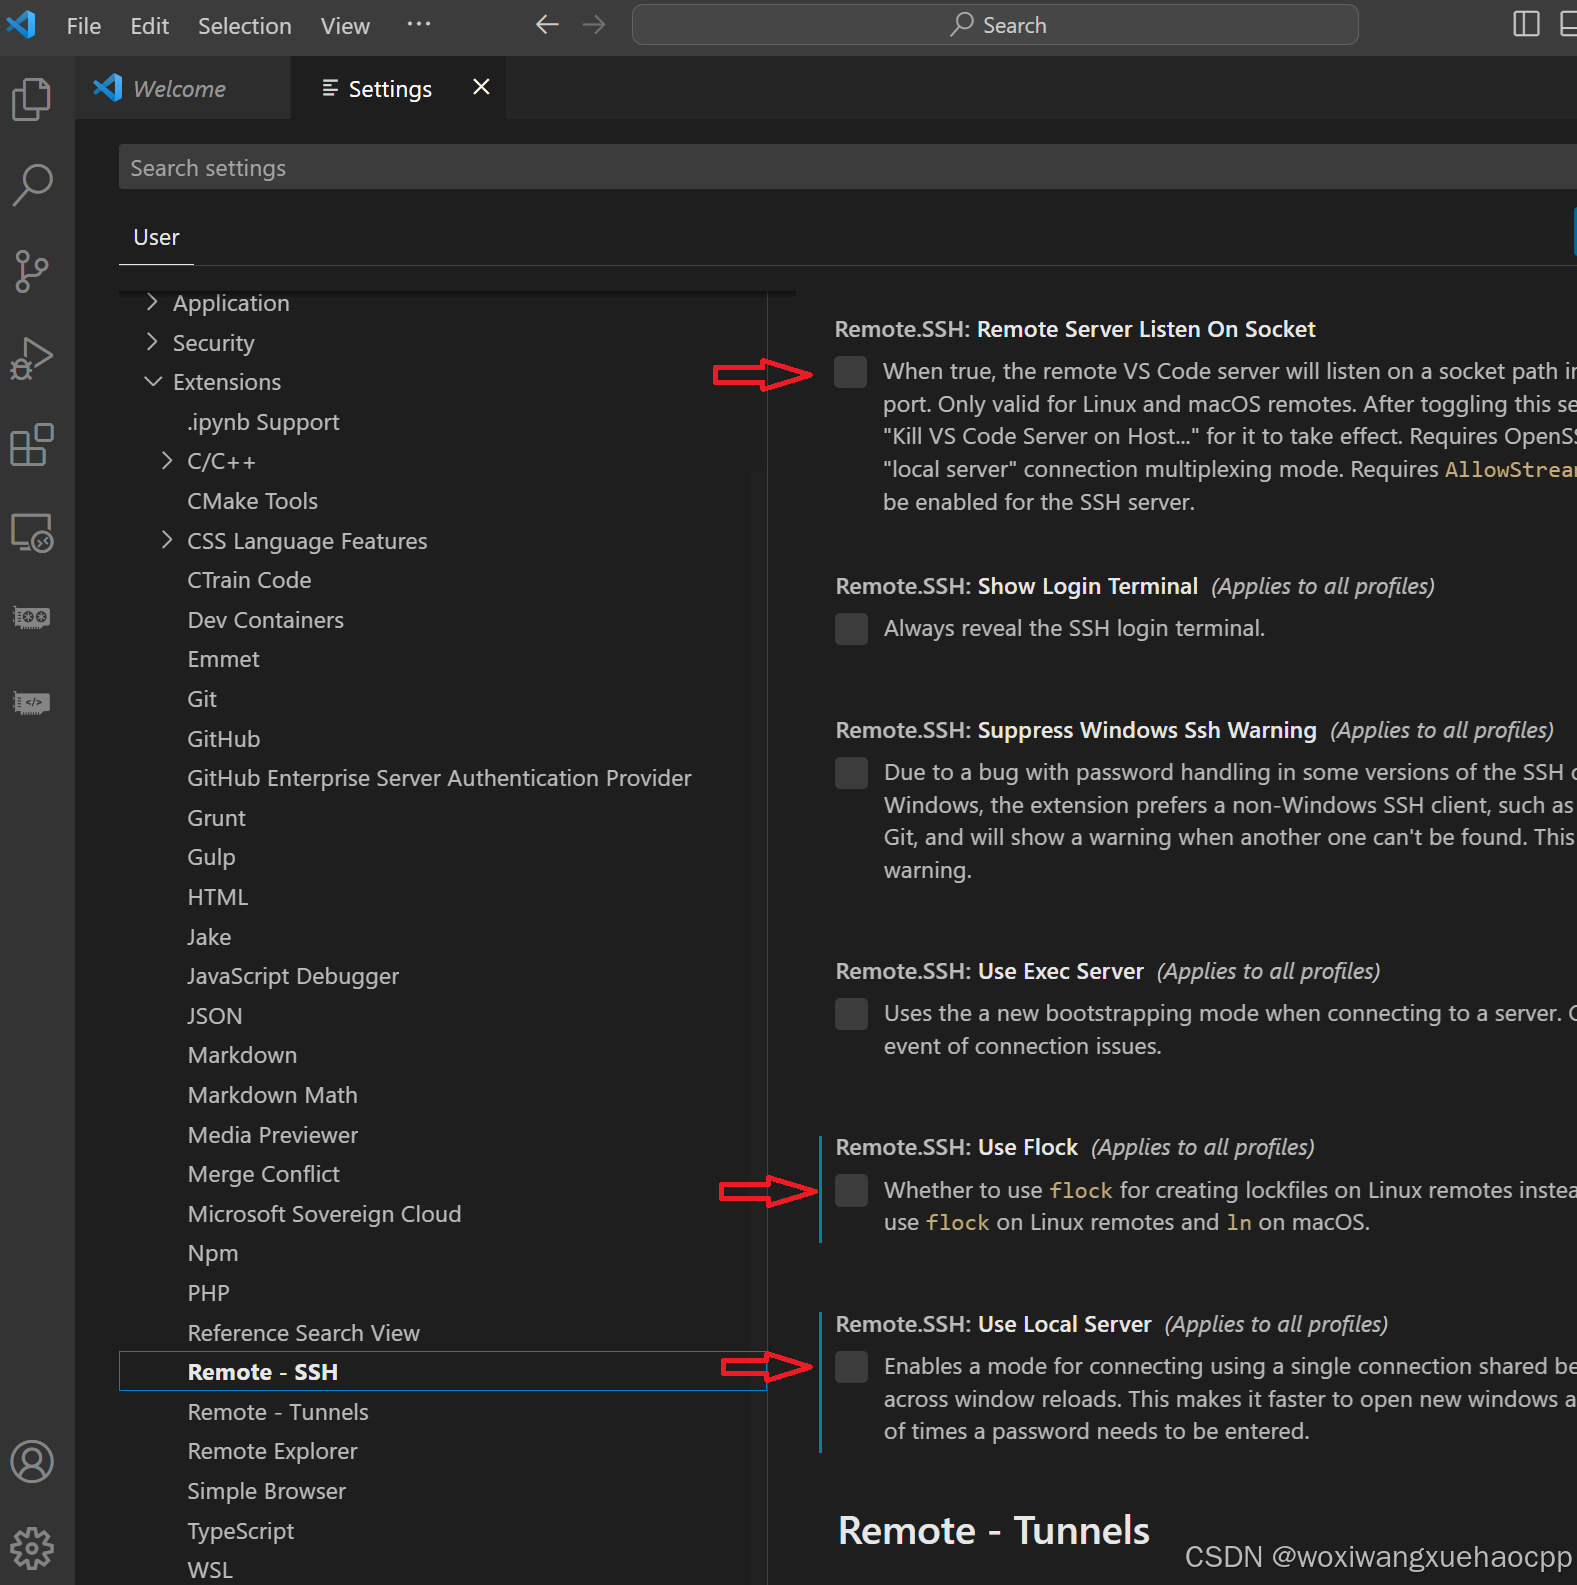Select Remote Explorer in settings tree

click(x=272, y=1451)
